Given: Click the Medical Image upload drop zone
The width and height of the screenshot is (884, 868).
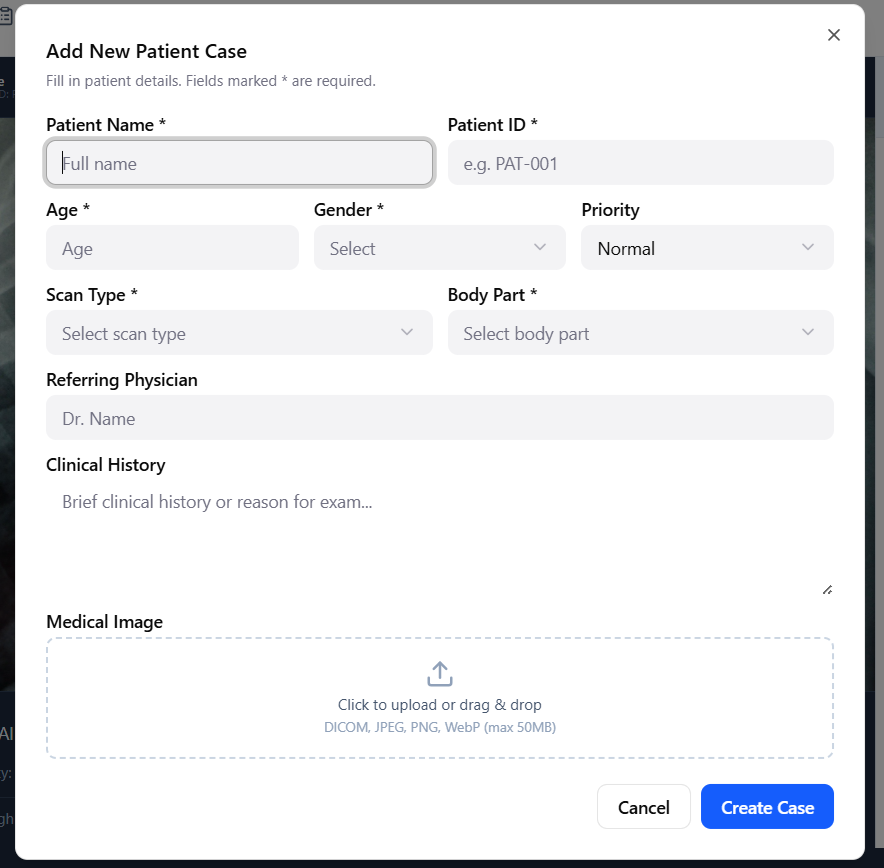Looking at the screenshot, I should click(x=440, y=698).
